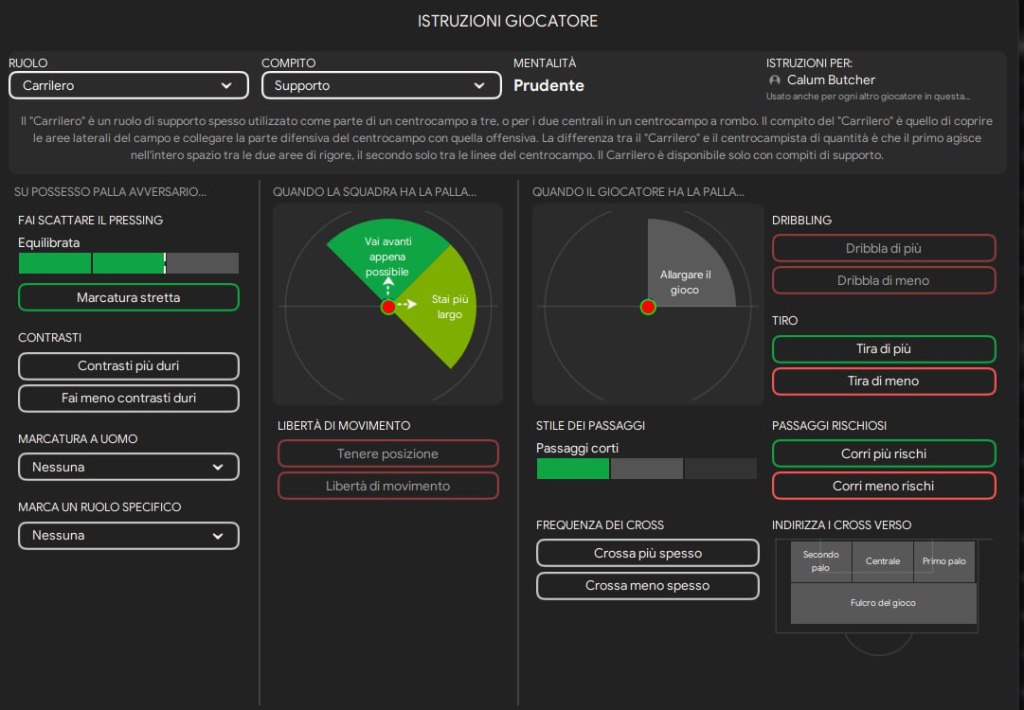Adjust the 'Stile dei passaggi' bar
Screen dimensions: 1024x710
point(646,469)
